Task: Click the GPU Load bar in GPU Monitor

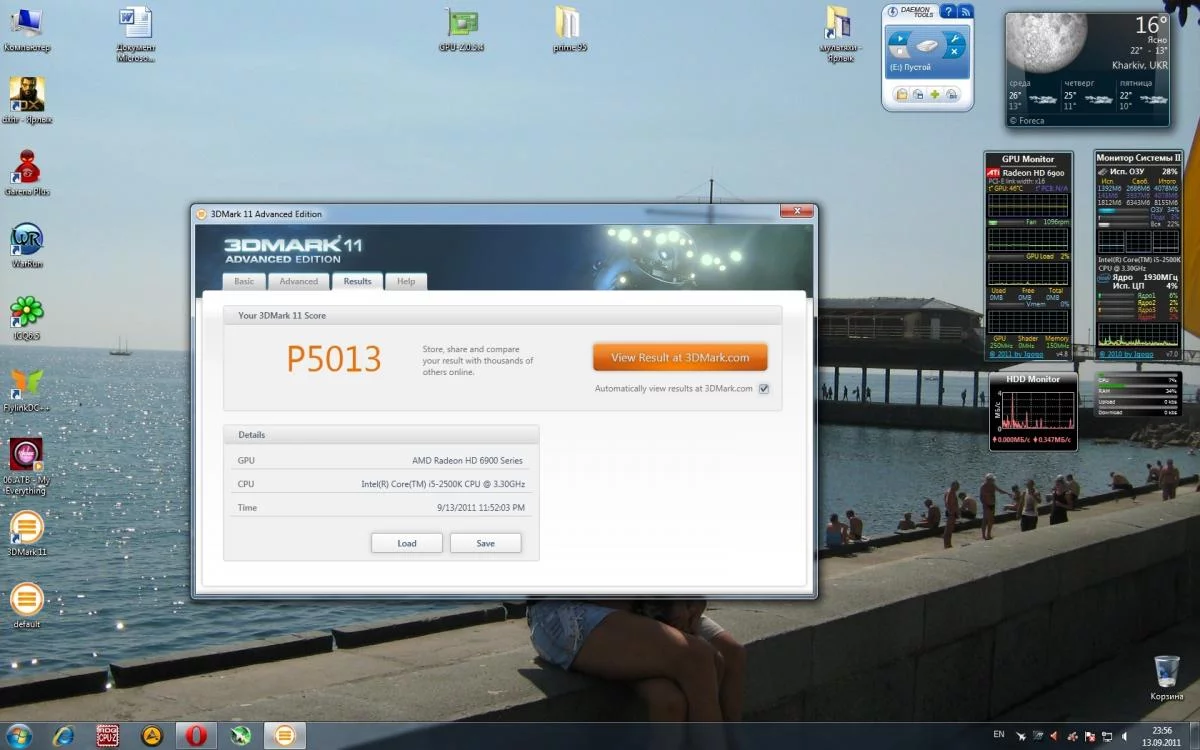Action: tap(1029, 257)
